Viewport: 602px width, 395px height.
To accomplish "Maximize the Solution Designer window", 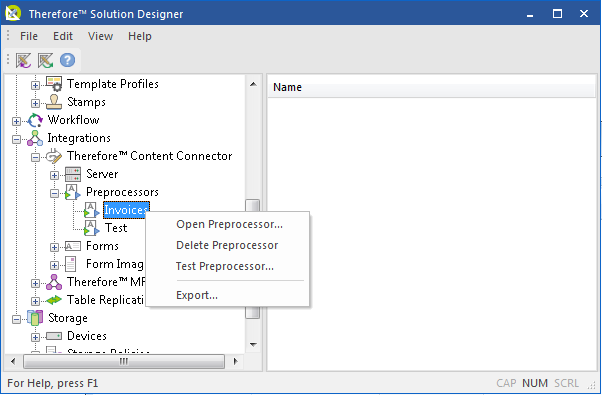I will (557, 14).
